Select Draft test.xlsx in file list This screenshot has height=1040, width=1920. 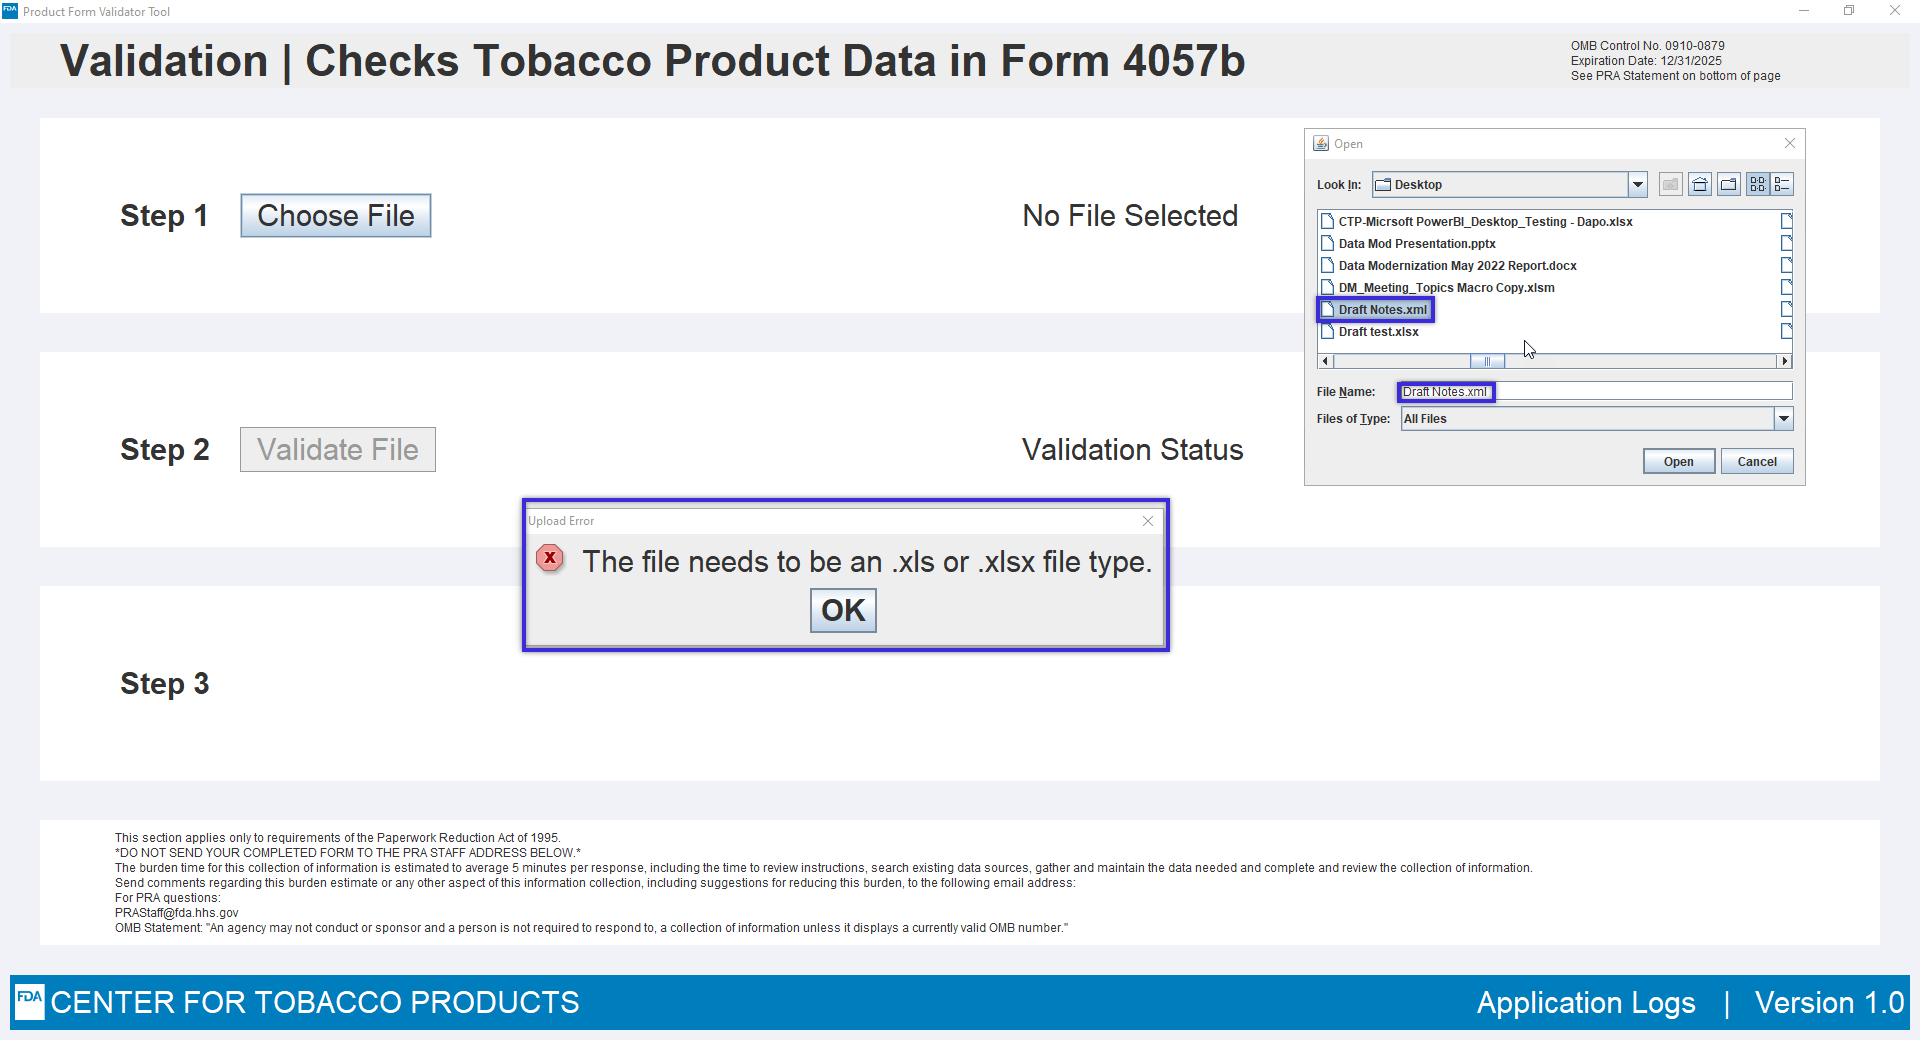[1378, 332]
